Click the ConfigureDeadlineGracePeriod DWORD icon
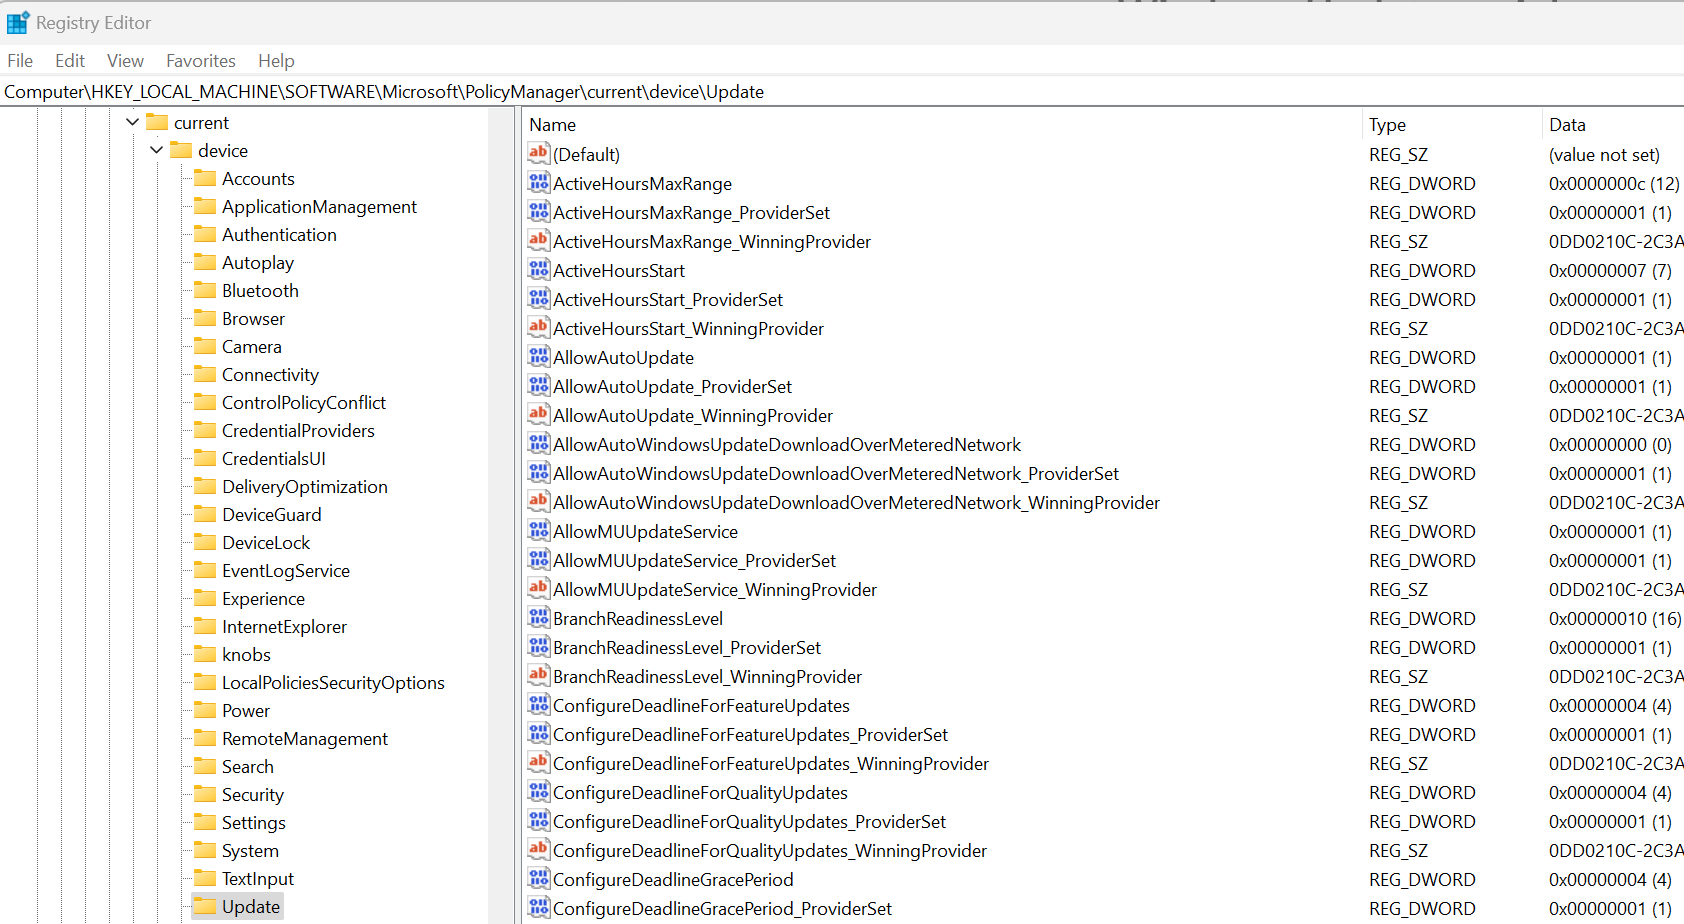Viewport: 1684px width, 924px height. [x=538, y=879]
